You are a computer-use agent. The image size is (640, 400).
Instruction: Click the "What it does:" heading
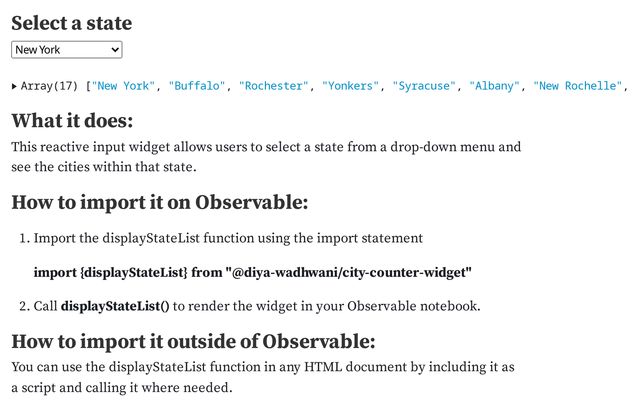(x=72, y=121)
